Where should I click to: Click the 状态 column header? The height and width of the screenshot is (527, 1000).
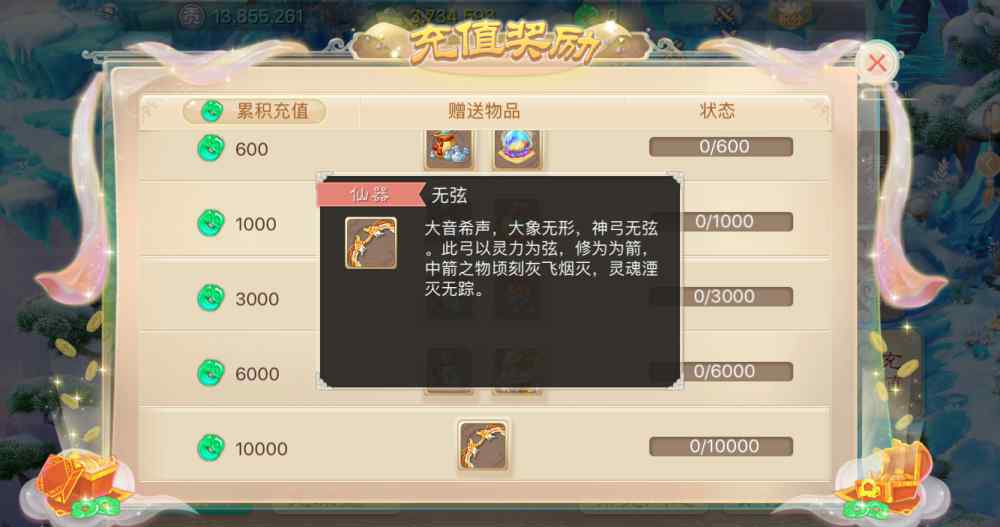pyautogui.click(x=717, y=111)
